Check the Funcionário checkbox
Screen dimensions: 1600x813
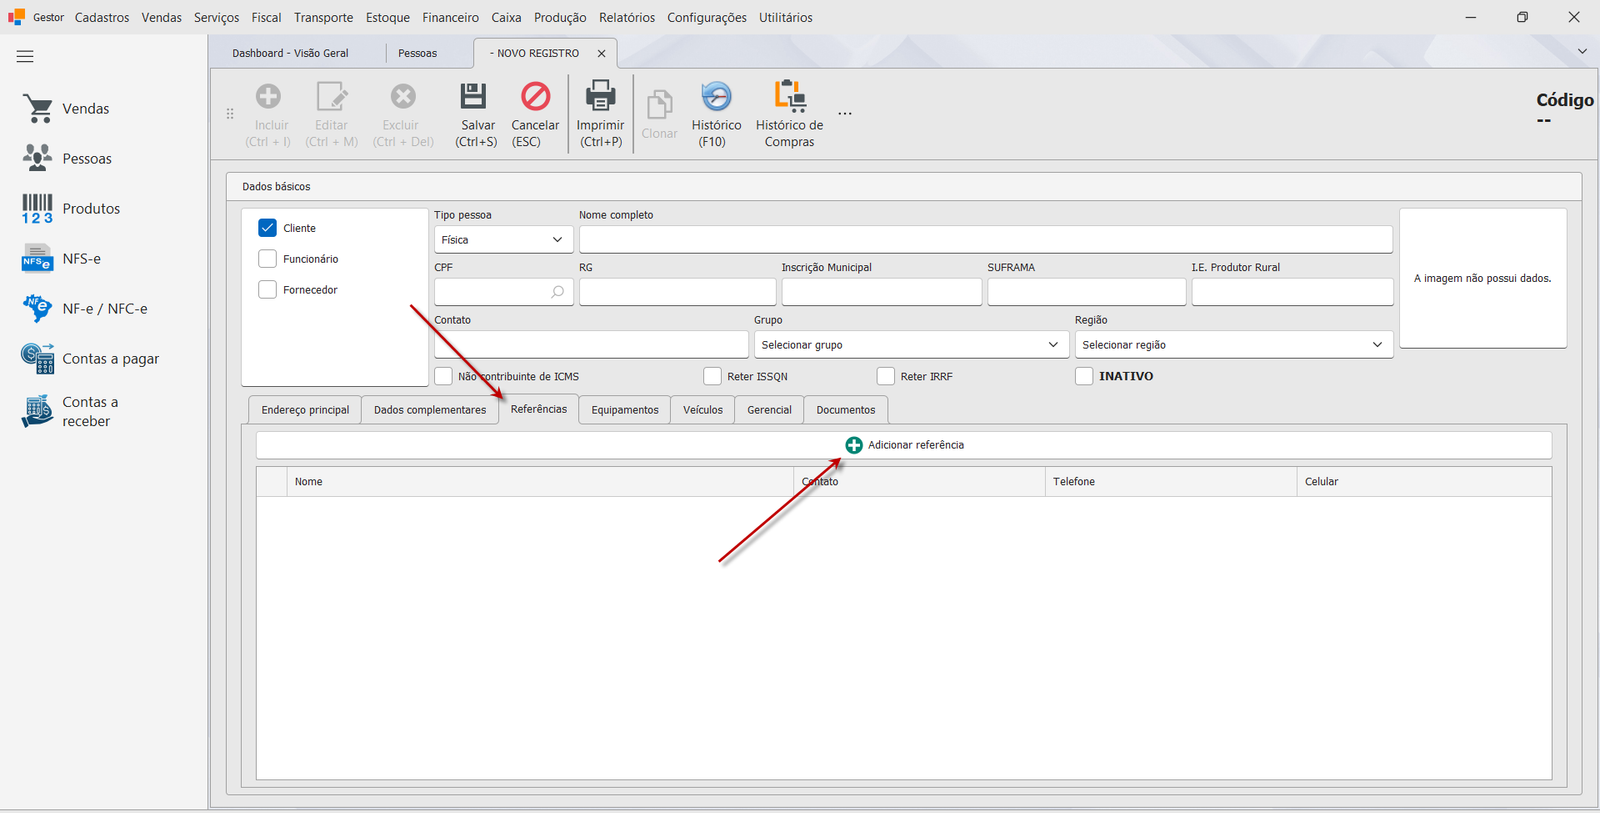[x=267, y=259]
